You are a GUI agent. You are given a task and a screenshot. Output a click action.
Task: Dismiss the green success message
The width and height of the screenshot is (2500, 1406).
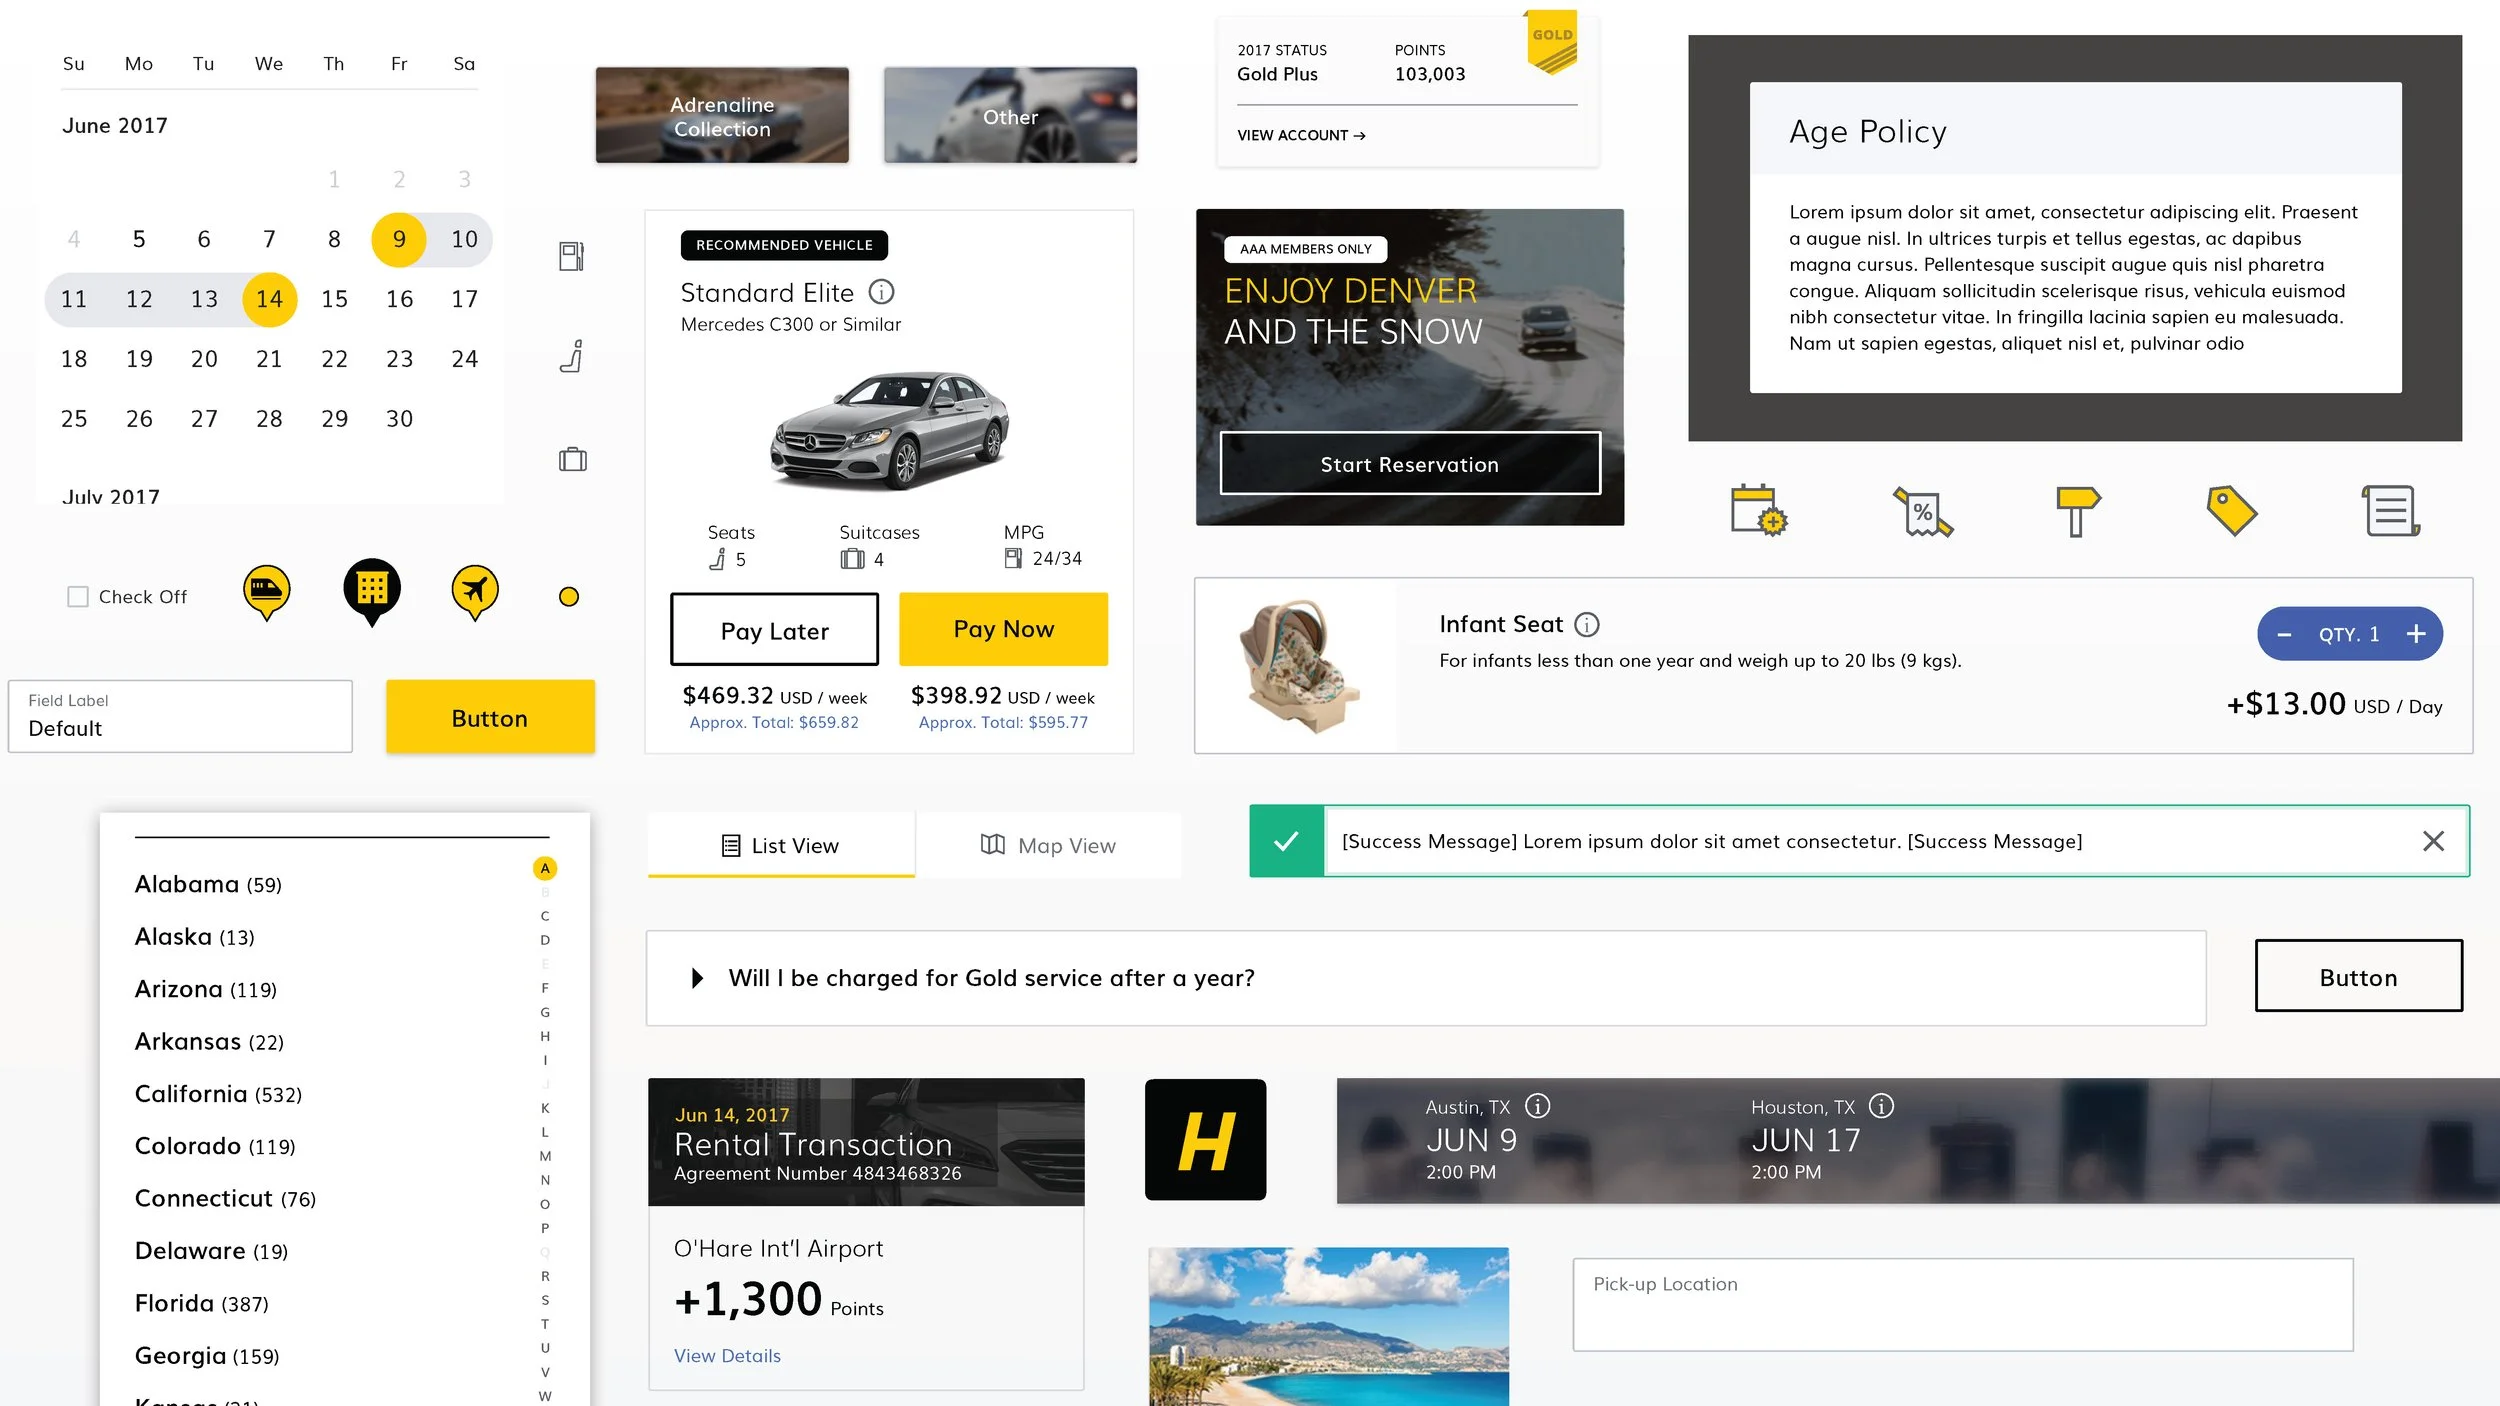point(2433,841)
